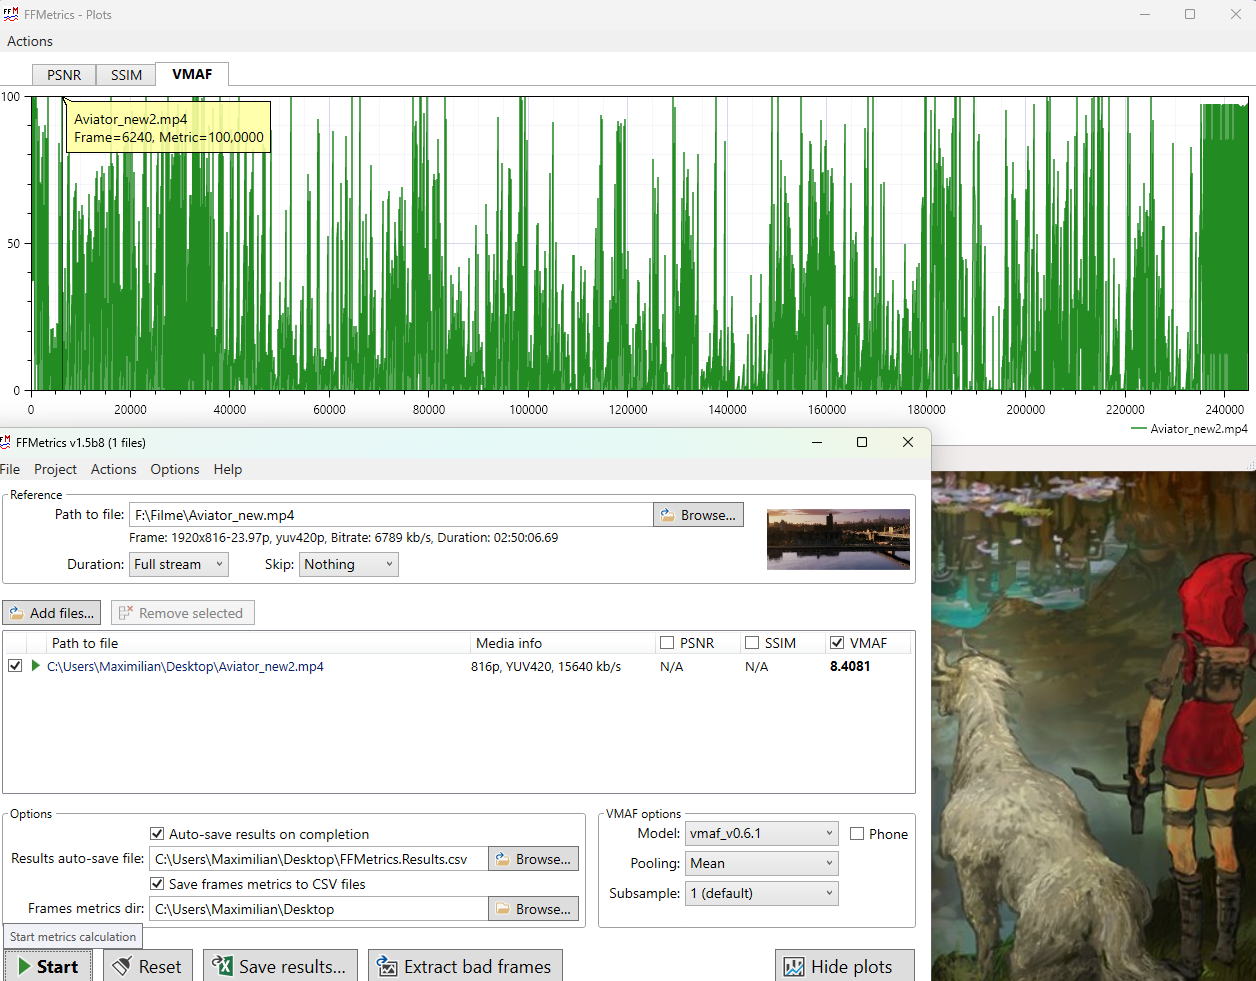Click the Frames metrics dir field

tap(318, 909)
